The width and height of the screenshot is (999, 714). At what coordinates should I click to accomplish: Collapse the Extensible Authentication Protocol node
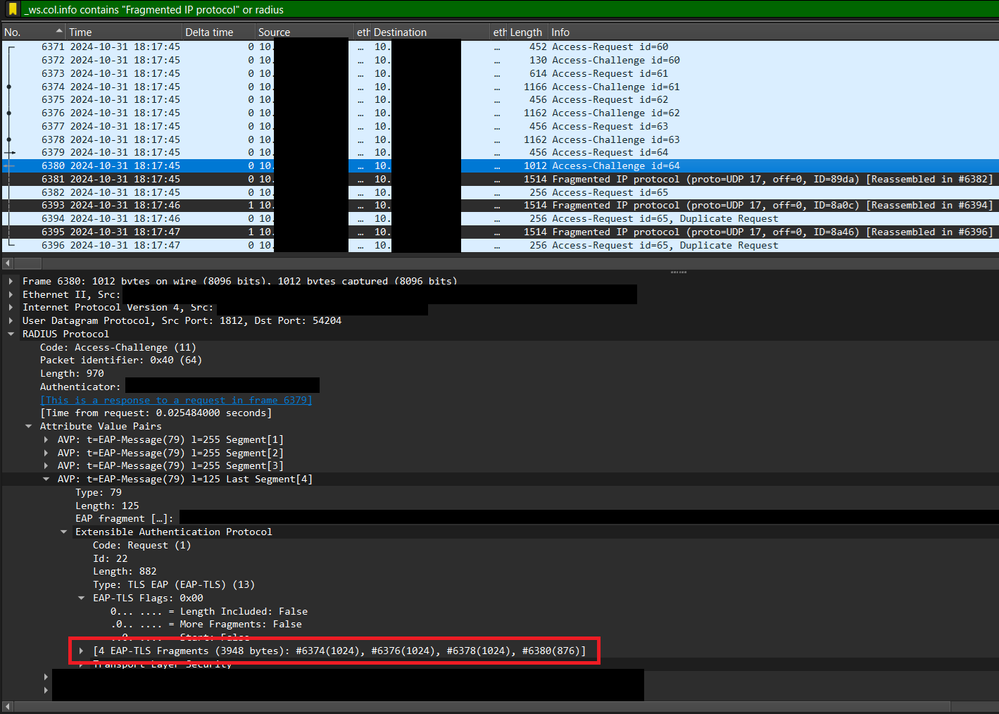(64, 532)
